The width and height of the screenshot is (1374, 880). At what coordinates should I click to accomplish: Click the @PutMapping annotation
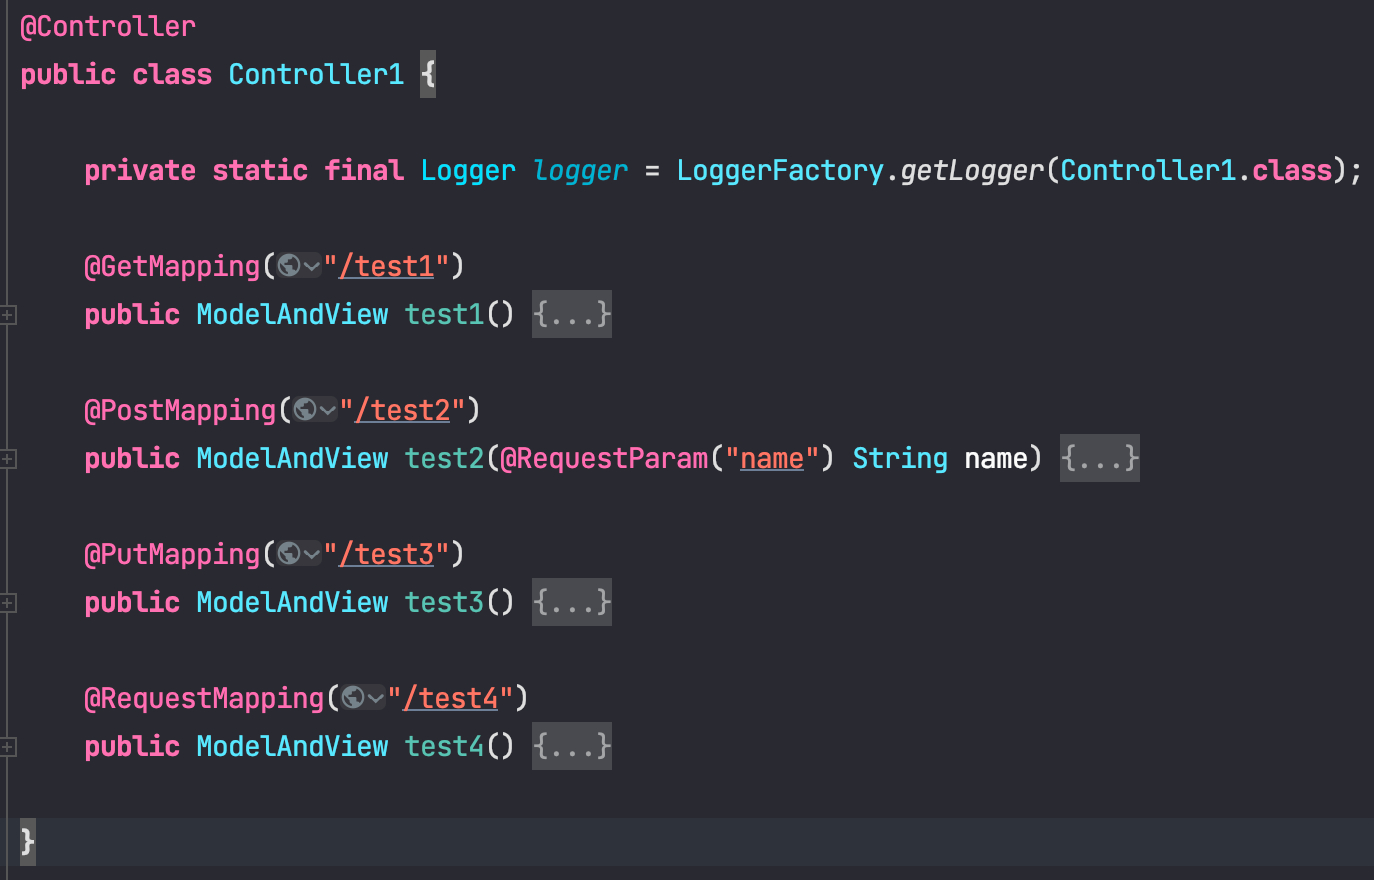[172, 554]
